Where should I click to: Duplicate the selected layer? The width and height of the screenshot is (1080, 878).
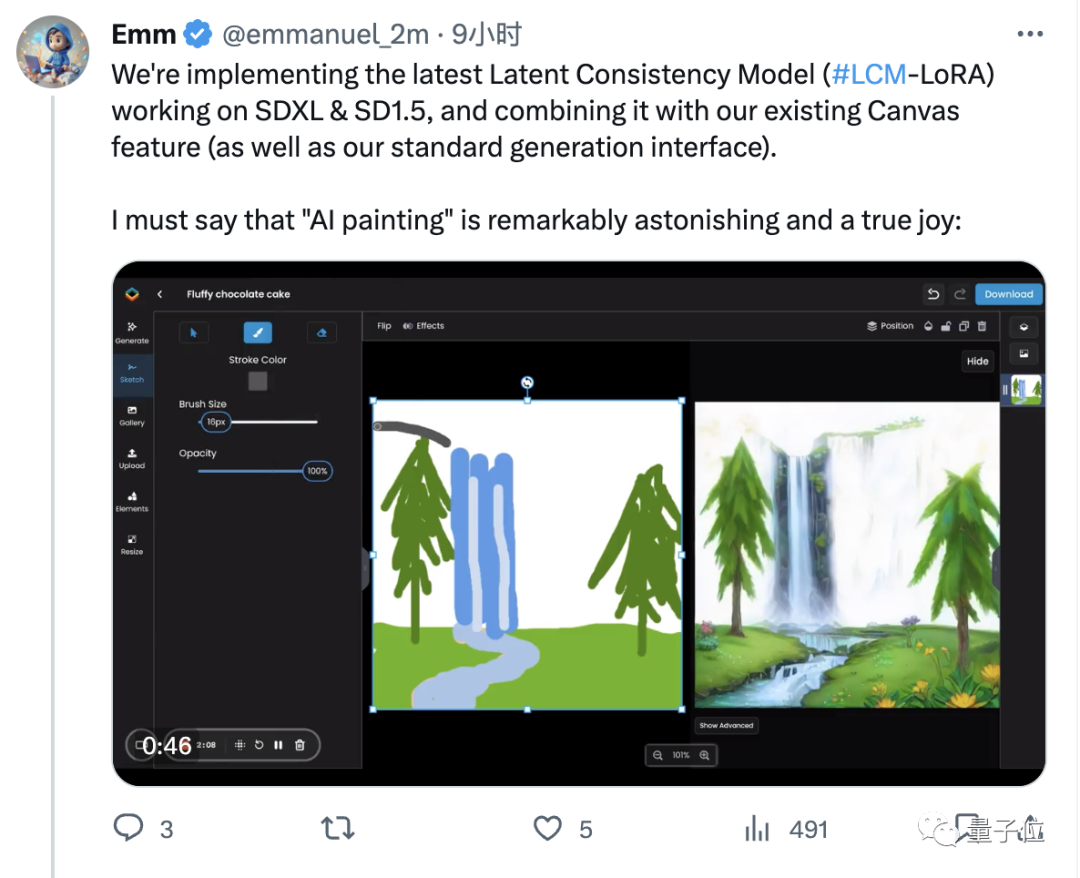pyautogui.click(x=964, y=326)
